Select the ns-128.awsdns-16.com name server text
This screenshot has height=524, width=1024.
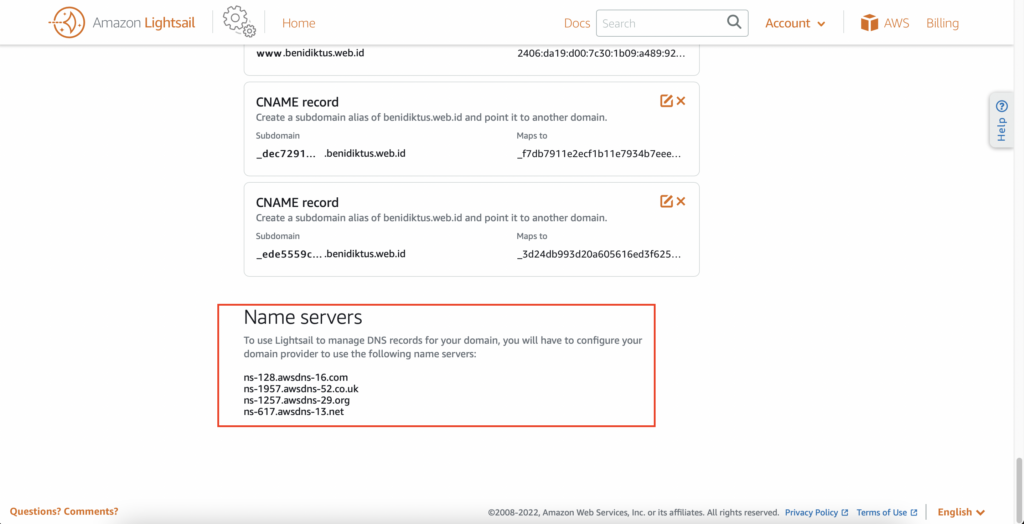[296, 377]
